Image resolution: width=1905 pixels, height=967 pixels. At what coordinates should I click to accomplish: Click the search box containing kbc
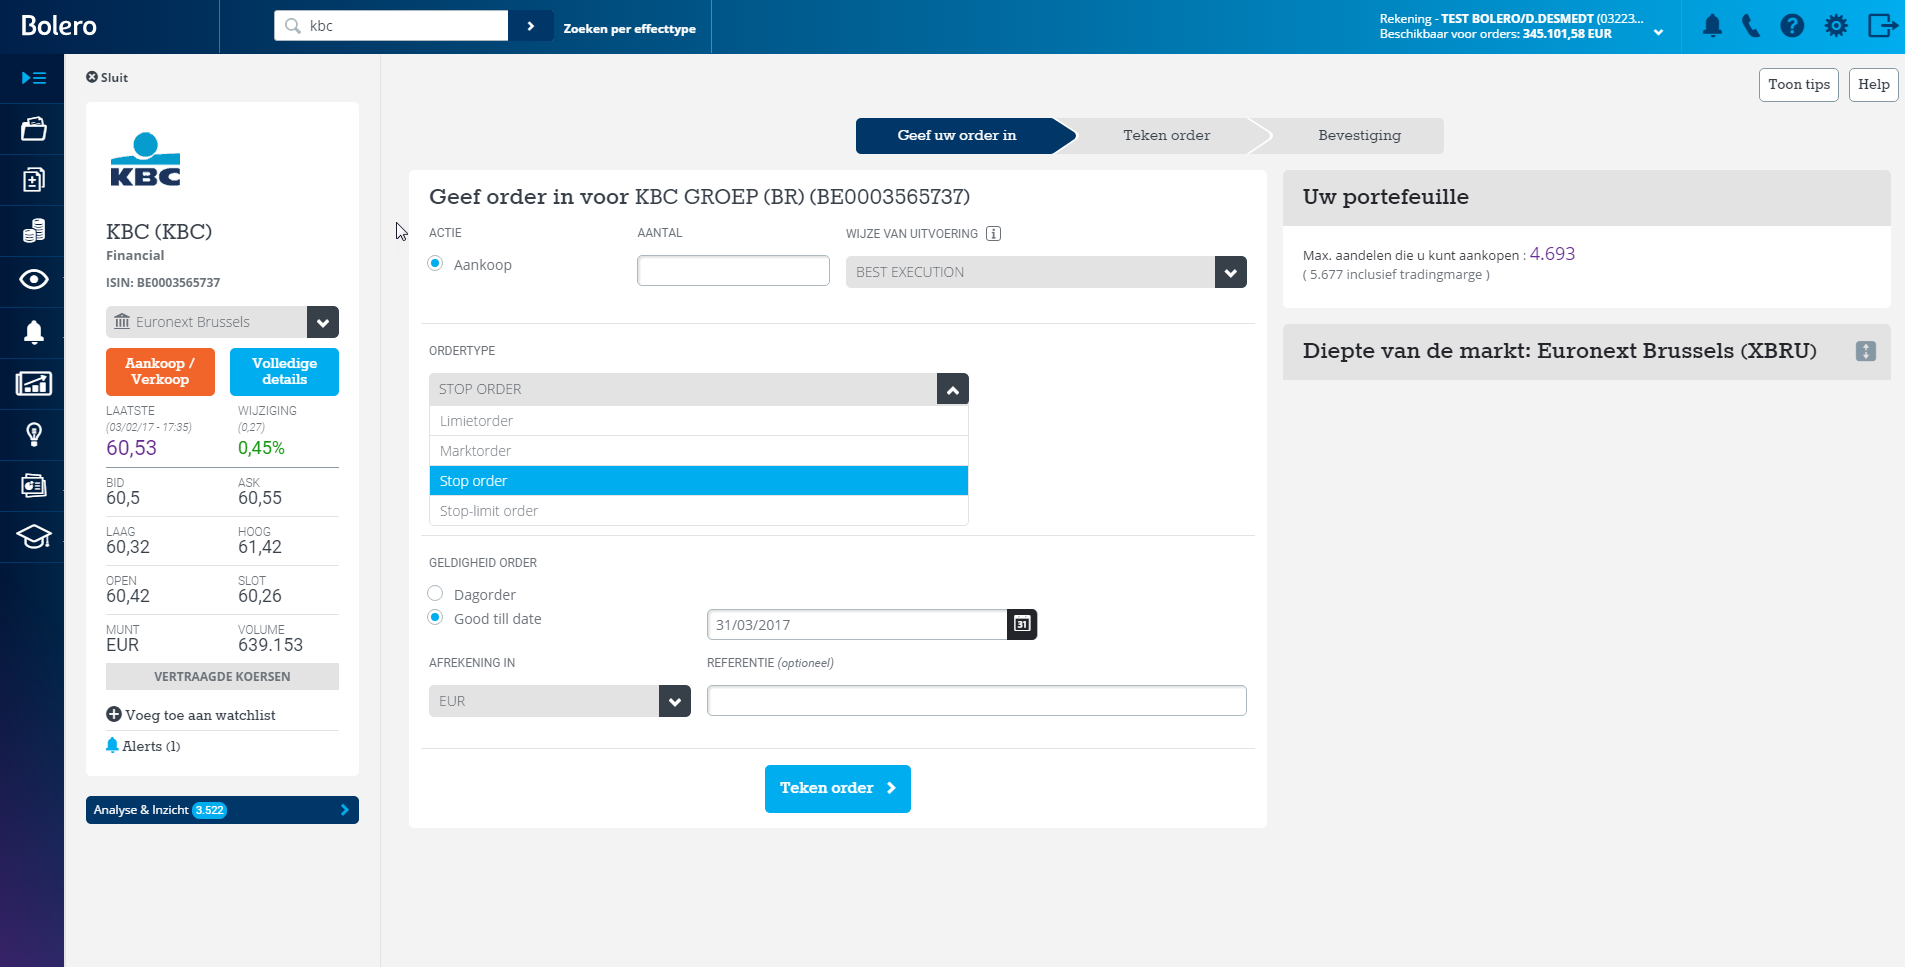tap(391, 26)
